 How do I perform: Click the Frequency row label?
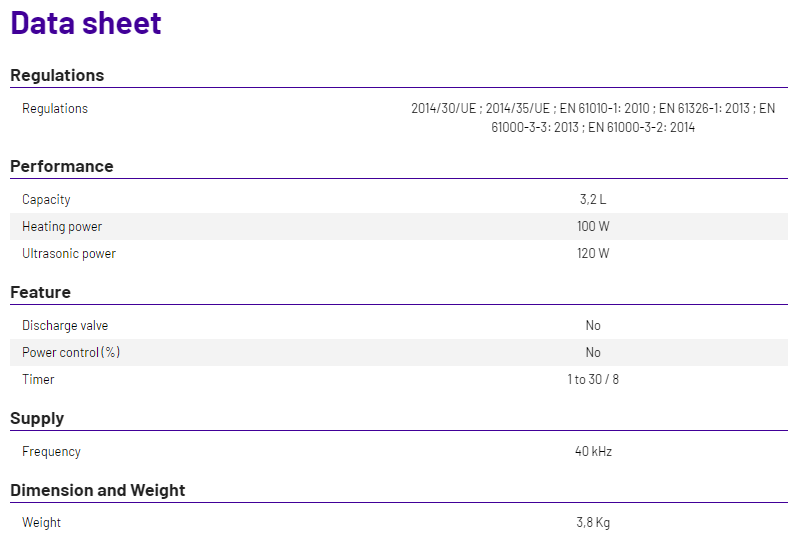click(x=51, y=452)
